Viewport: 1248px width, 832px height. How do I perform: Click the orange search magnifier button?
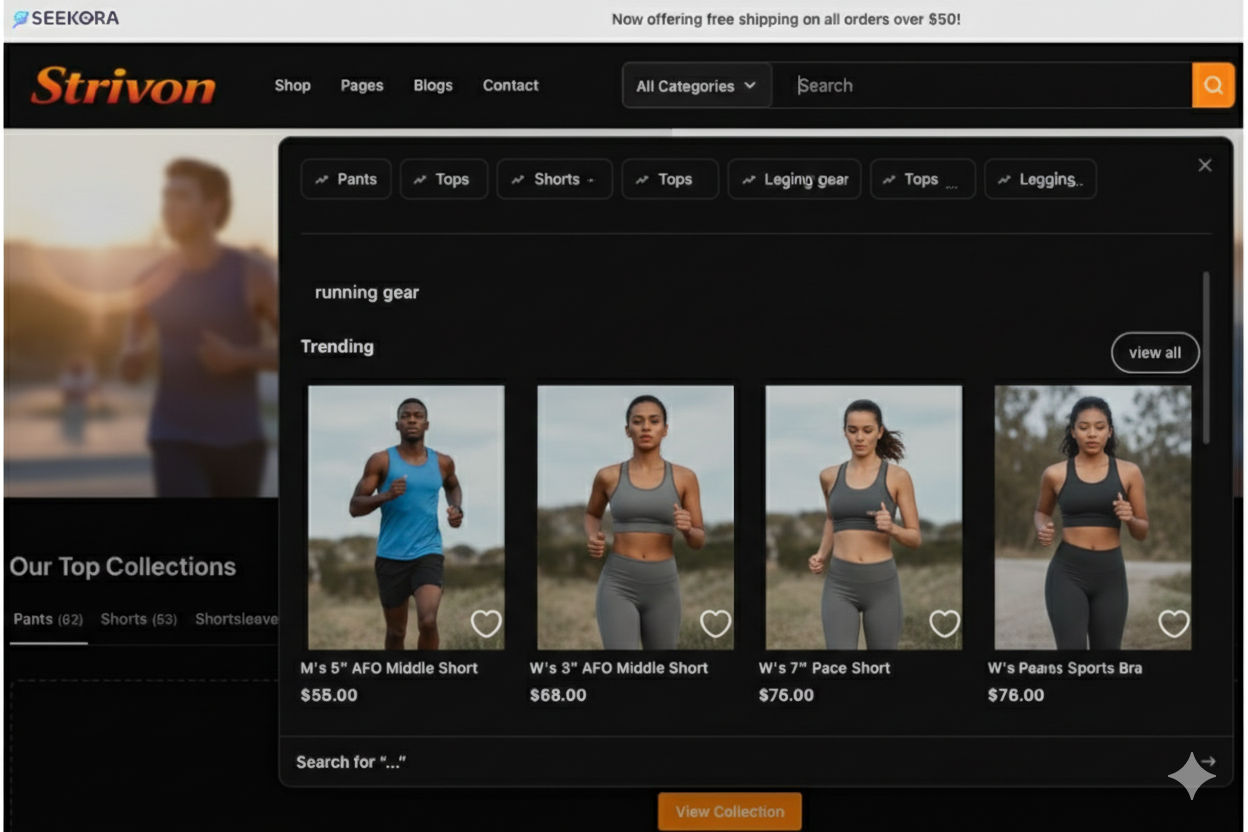pos(1212,86)
